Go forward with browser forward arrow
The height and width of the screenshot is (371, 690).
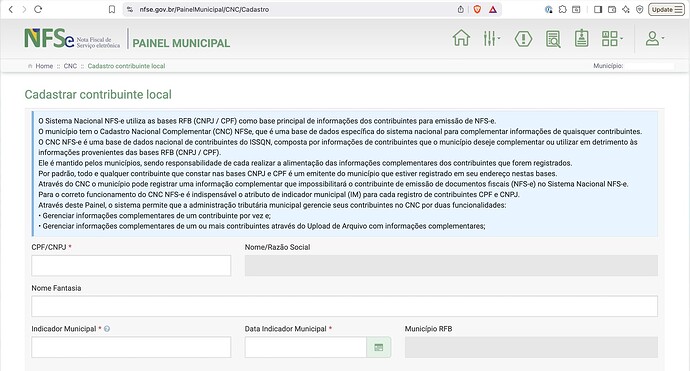(x=24, y=9)
